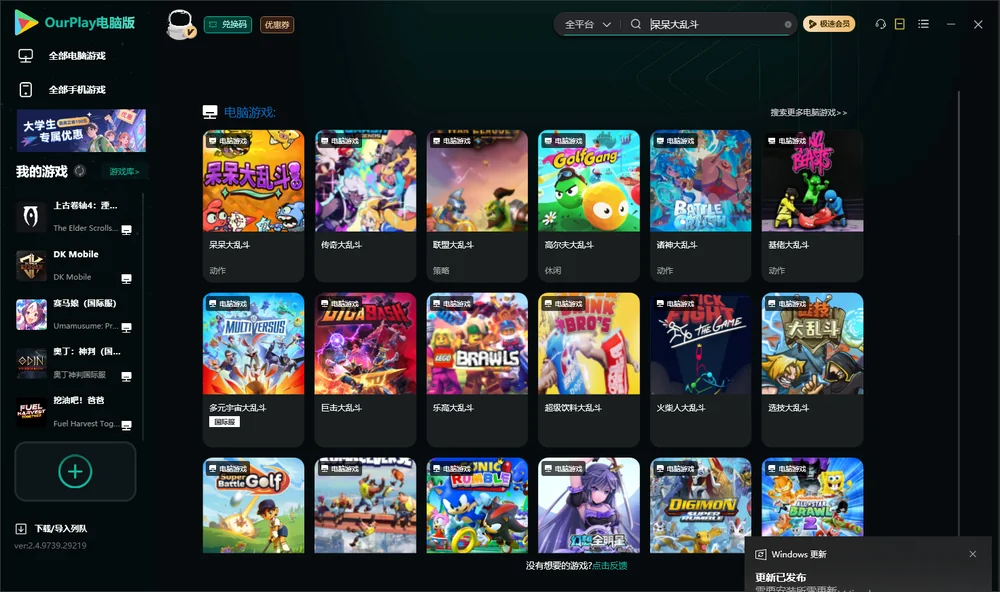Click the add game plus icon
The image size is (1000, 592).
pos(75,472)
